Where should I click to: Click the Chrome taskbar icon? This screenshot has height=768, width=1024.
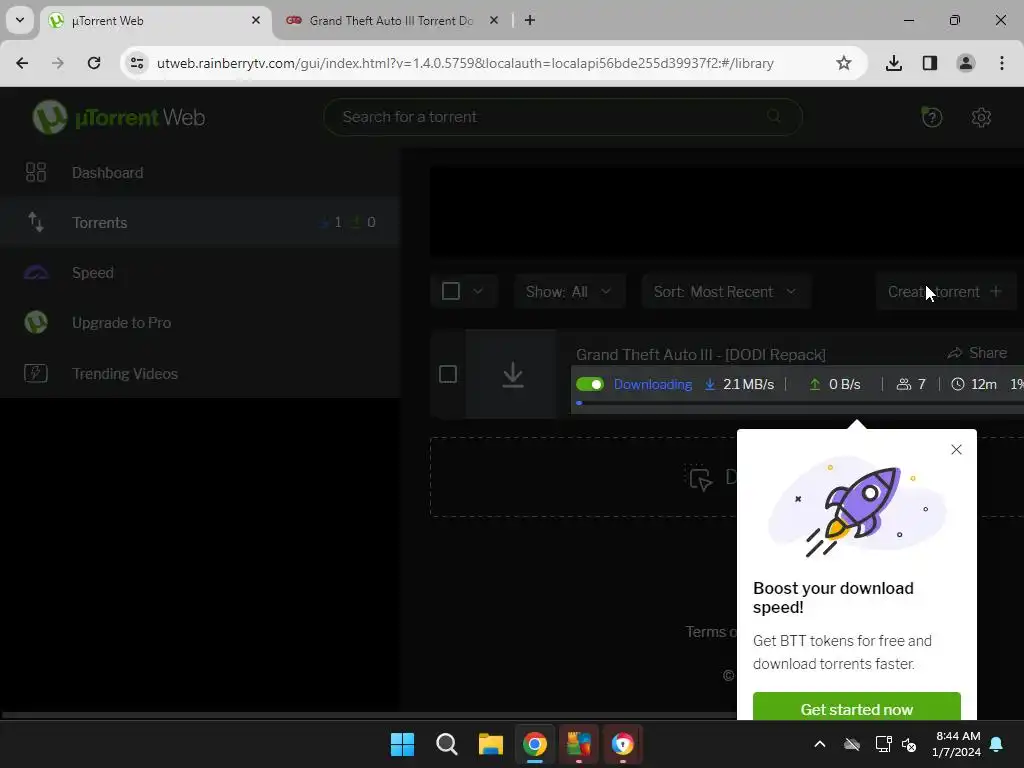click(x=535, y=744)
